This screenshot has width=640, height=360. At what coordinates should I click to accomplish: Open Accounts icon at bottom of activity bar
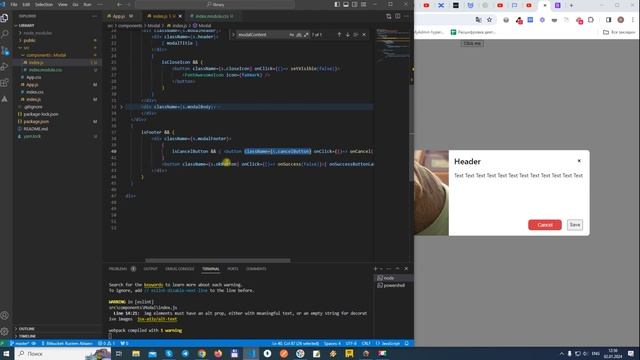click(4, 316)
